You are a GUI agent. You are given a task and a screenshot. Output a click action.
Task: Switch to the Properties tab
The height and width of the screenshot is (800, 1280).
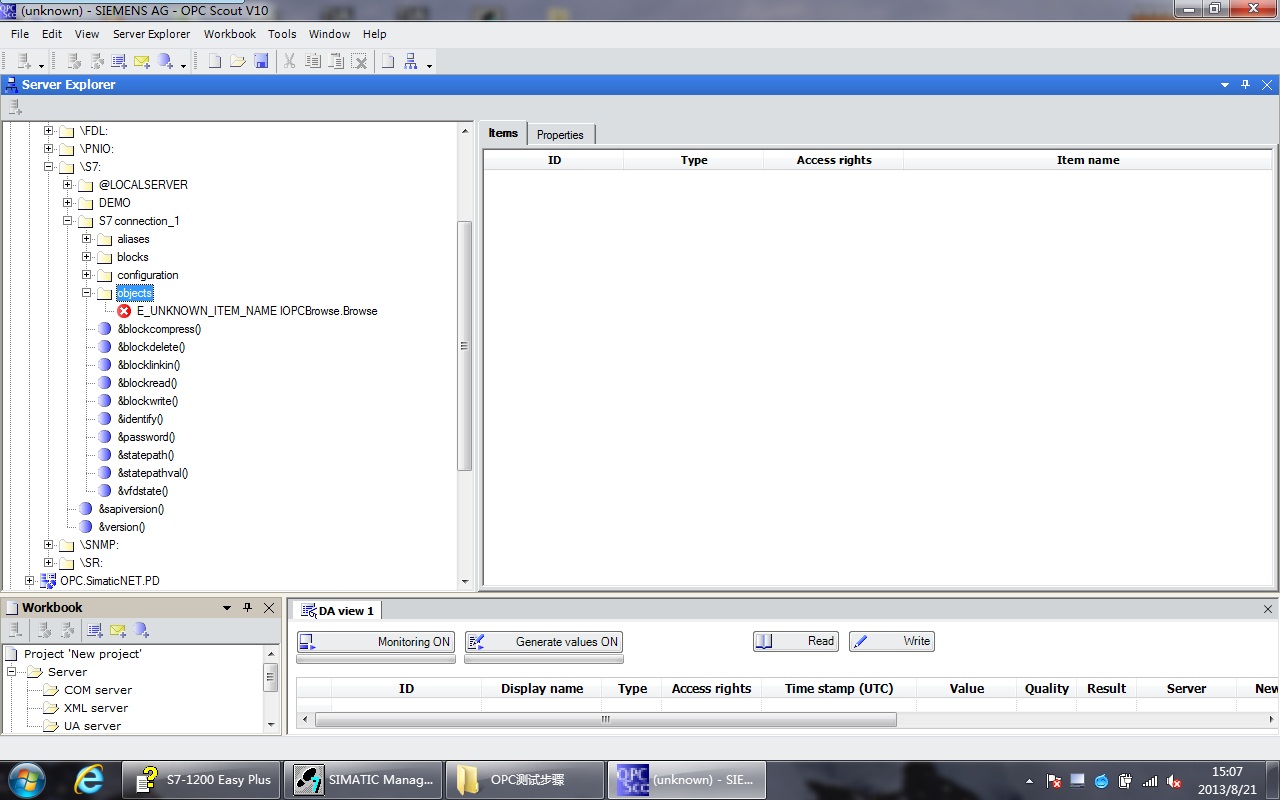point(560,135)
